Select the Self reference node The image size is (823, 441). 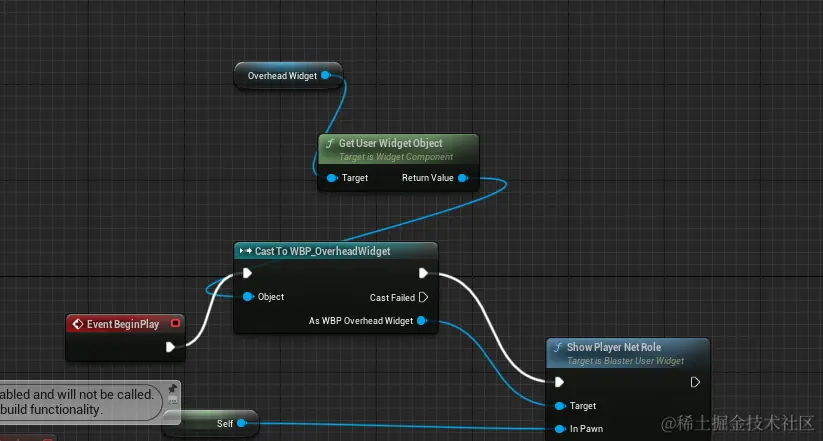tap(211, 423)
